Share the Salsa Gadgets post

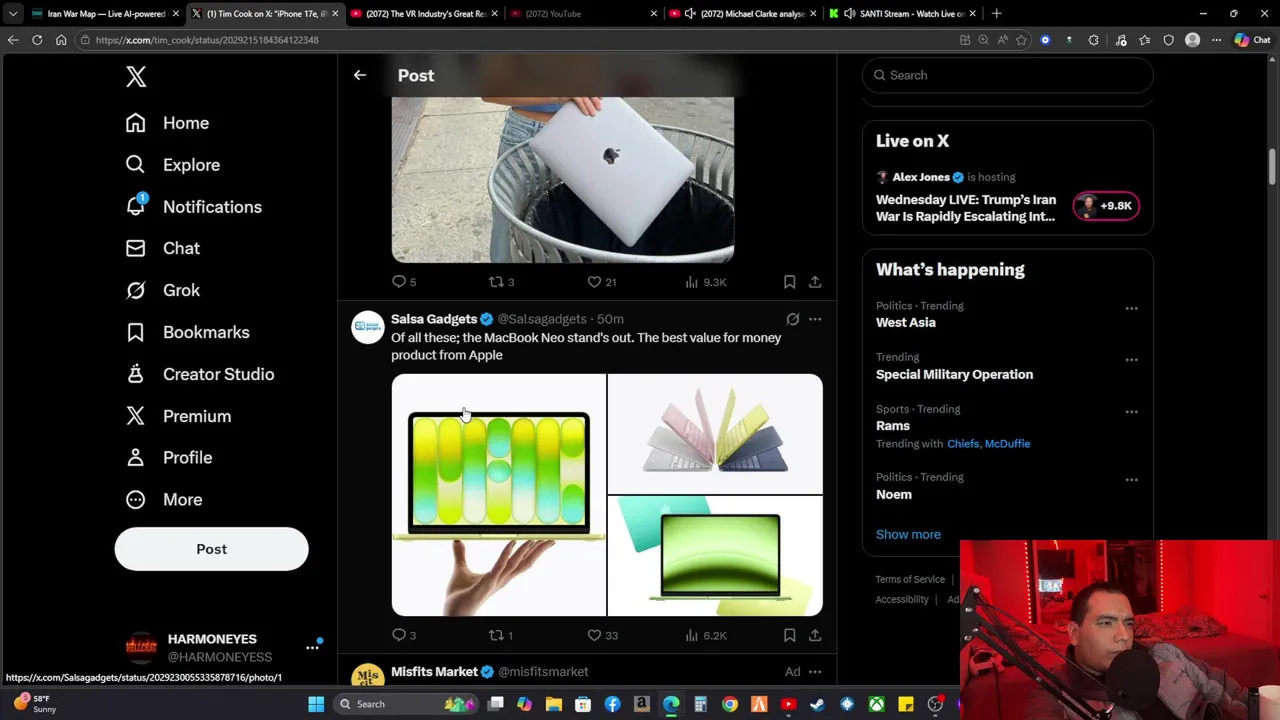(x=815, y=635)
